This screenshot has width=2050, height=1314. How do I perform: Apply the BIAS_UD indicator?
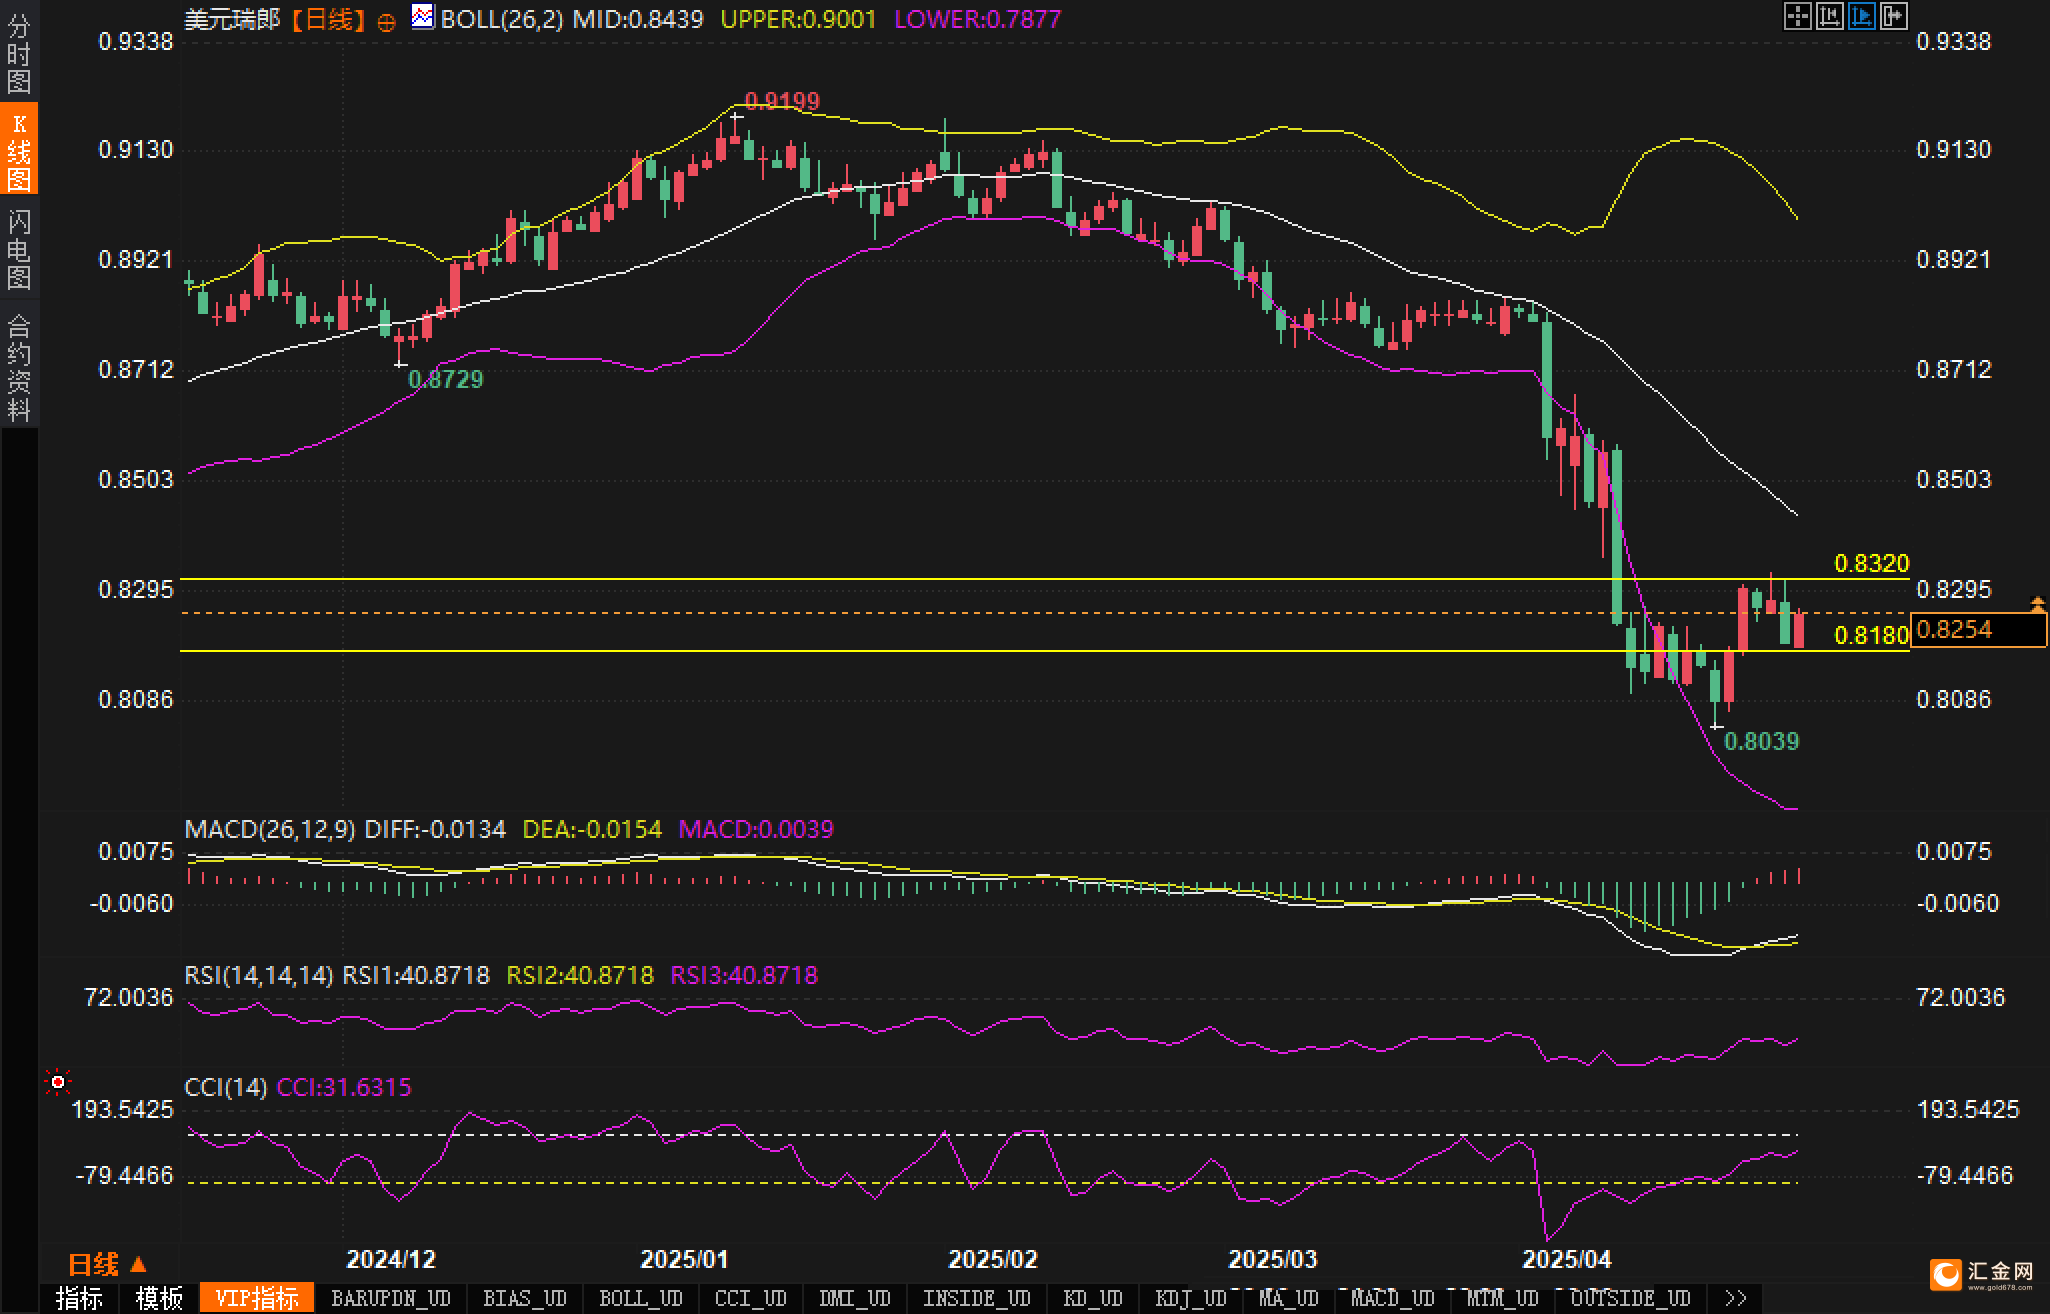click(525, 1298)
